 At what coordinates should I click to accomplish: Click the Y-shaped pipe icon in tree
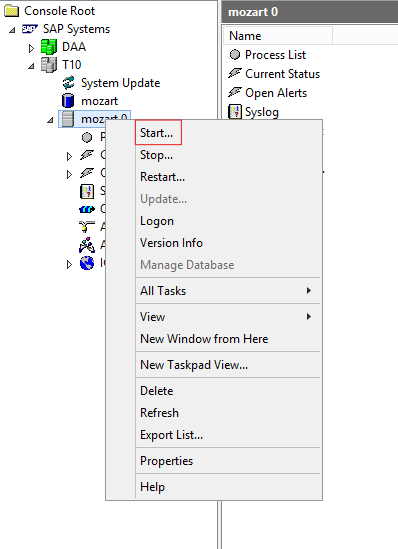click(x=87, y=227)
